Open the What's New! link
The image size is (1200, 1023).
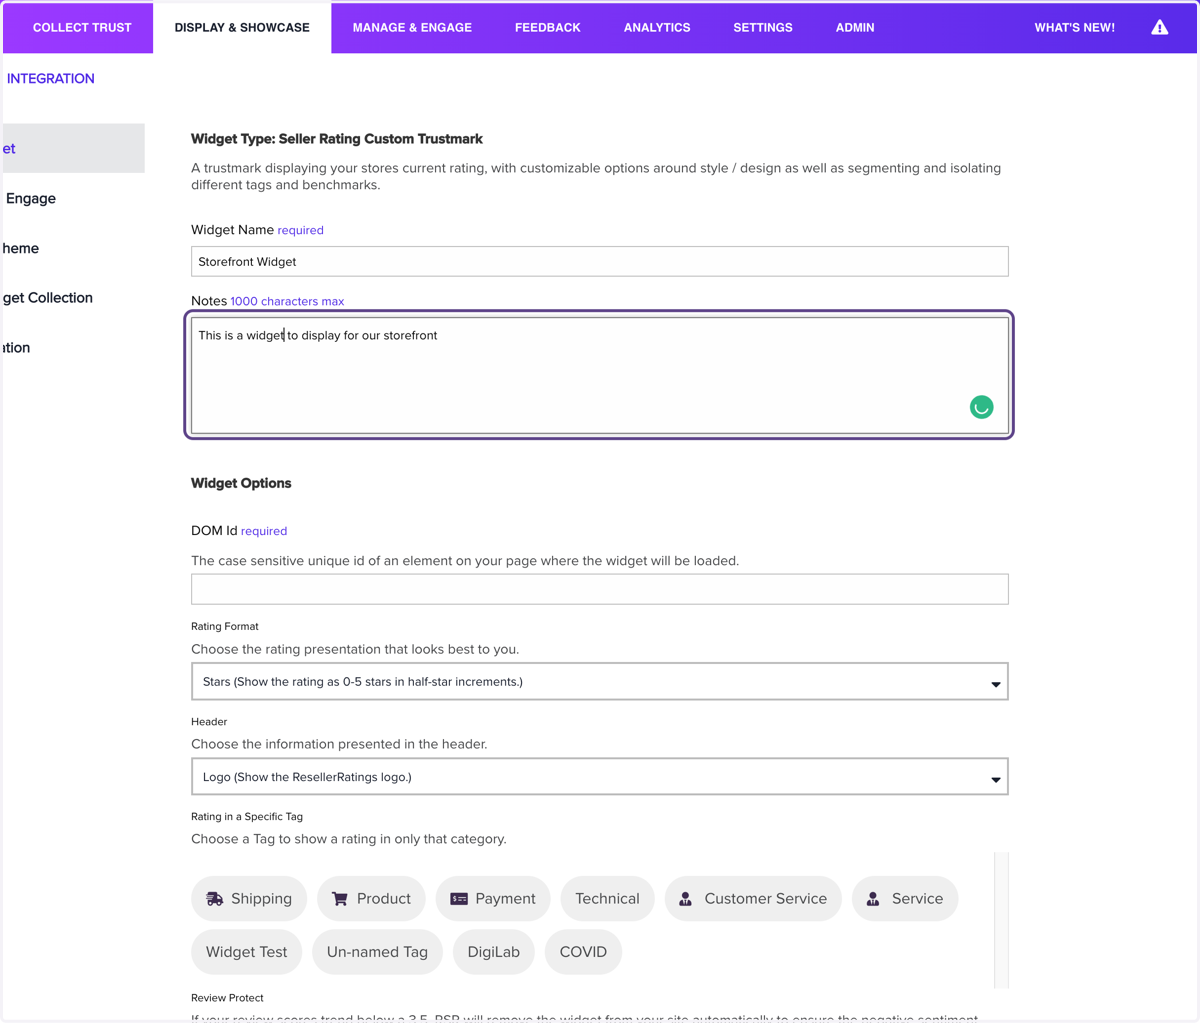pyautogui.click(x=1074, y=27)
